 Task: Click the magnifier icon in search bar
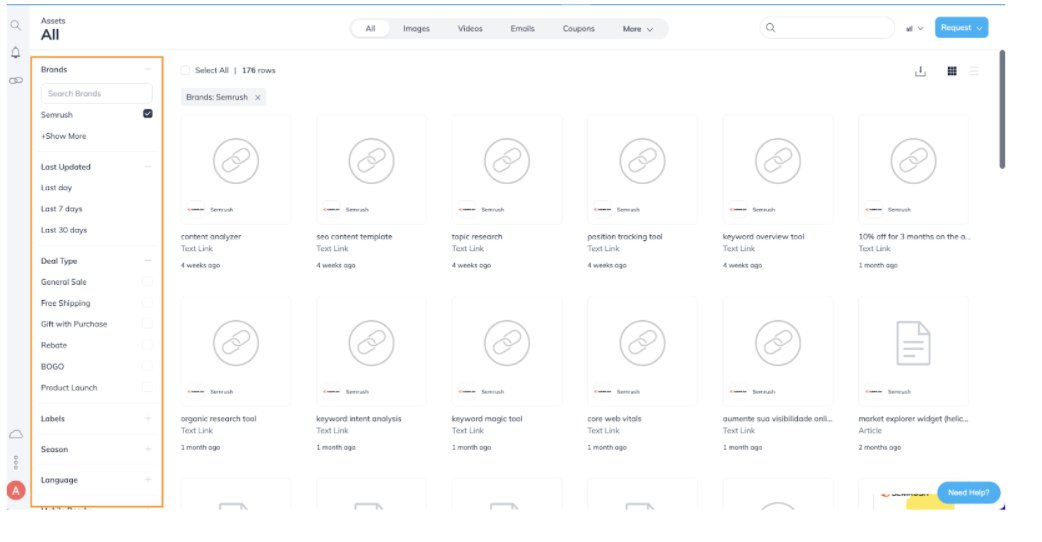click(x=770, y=28)
